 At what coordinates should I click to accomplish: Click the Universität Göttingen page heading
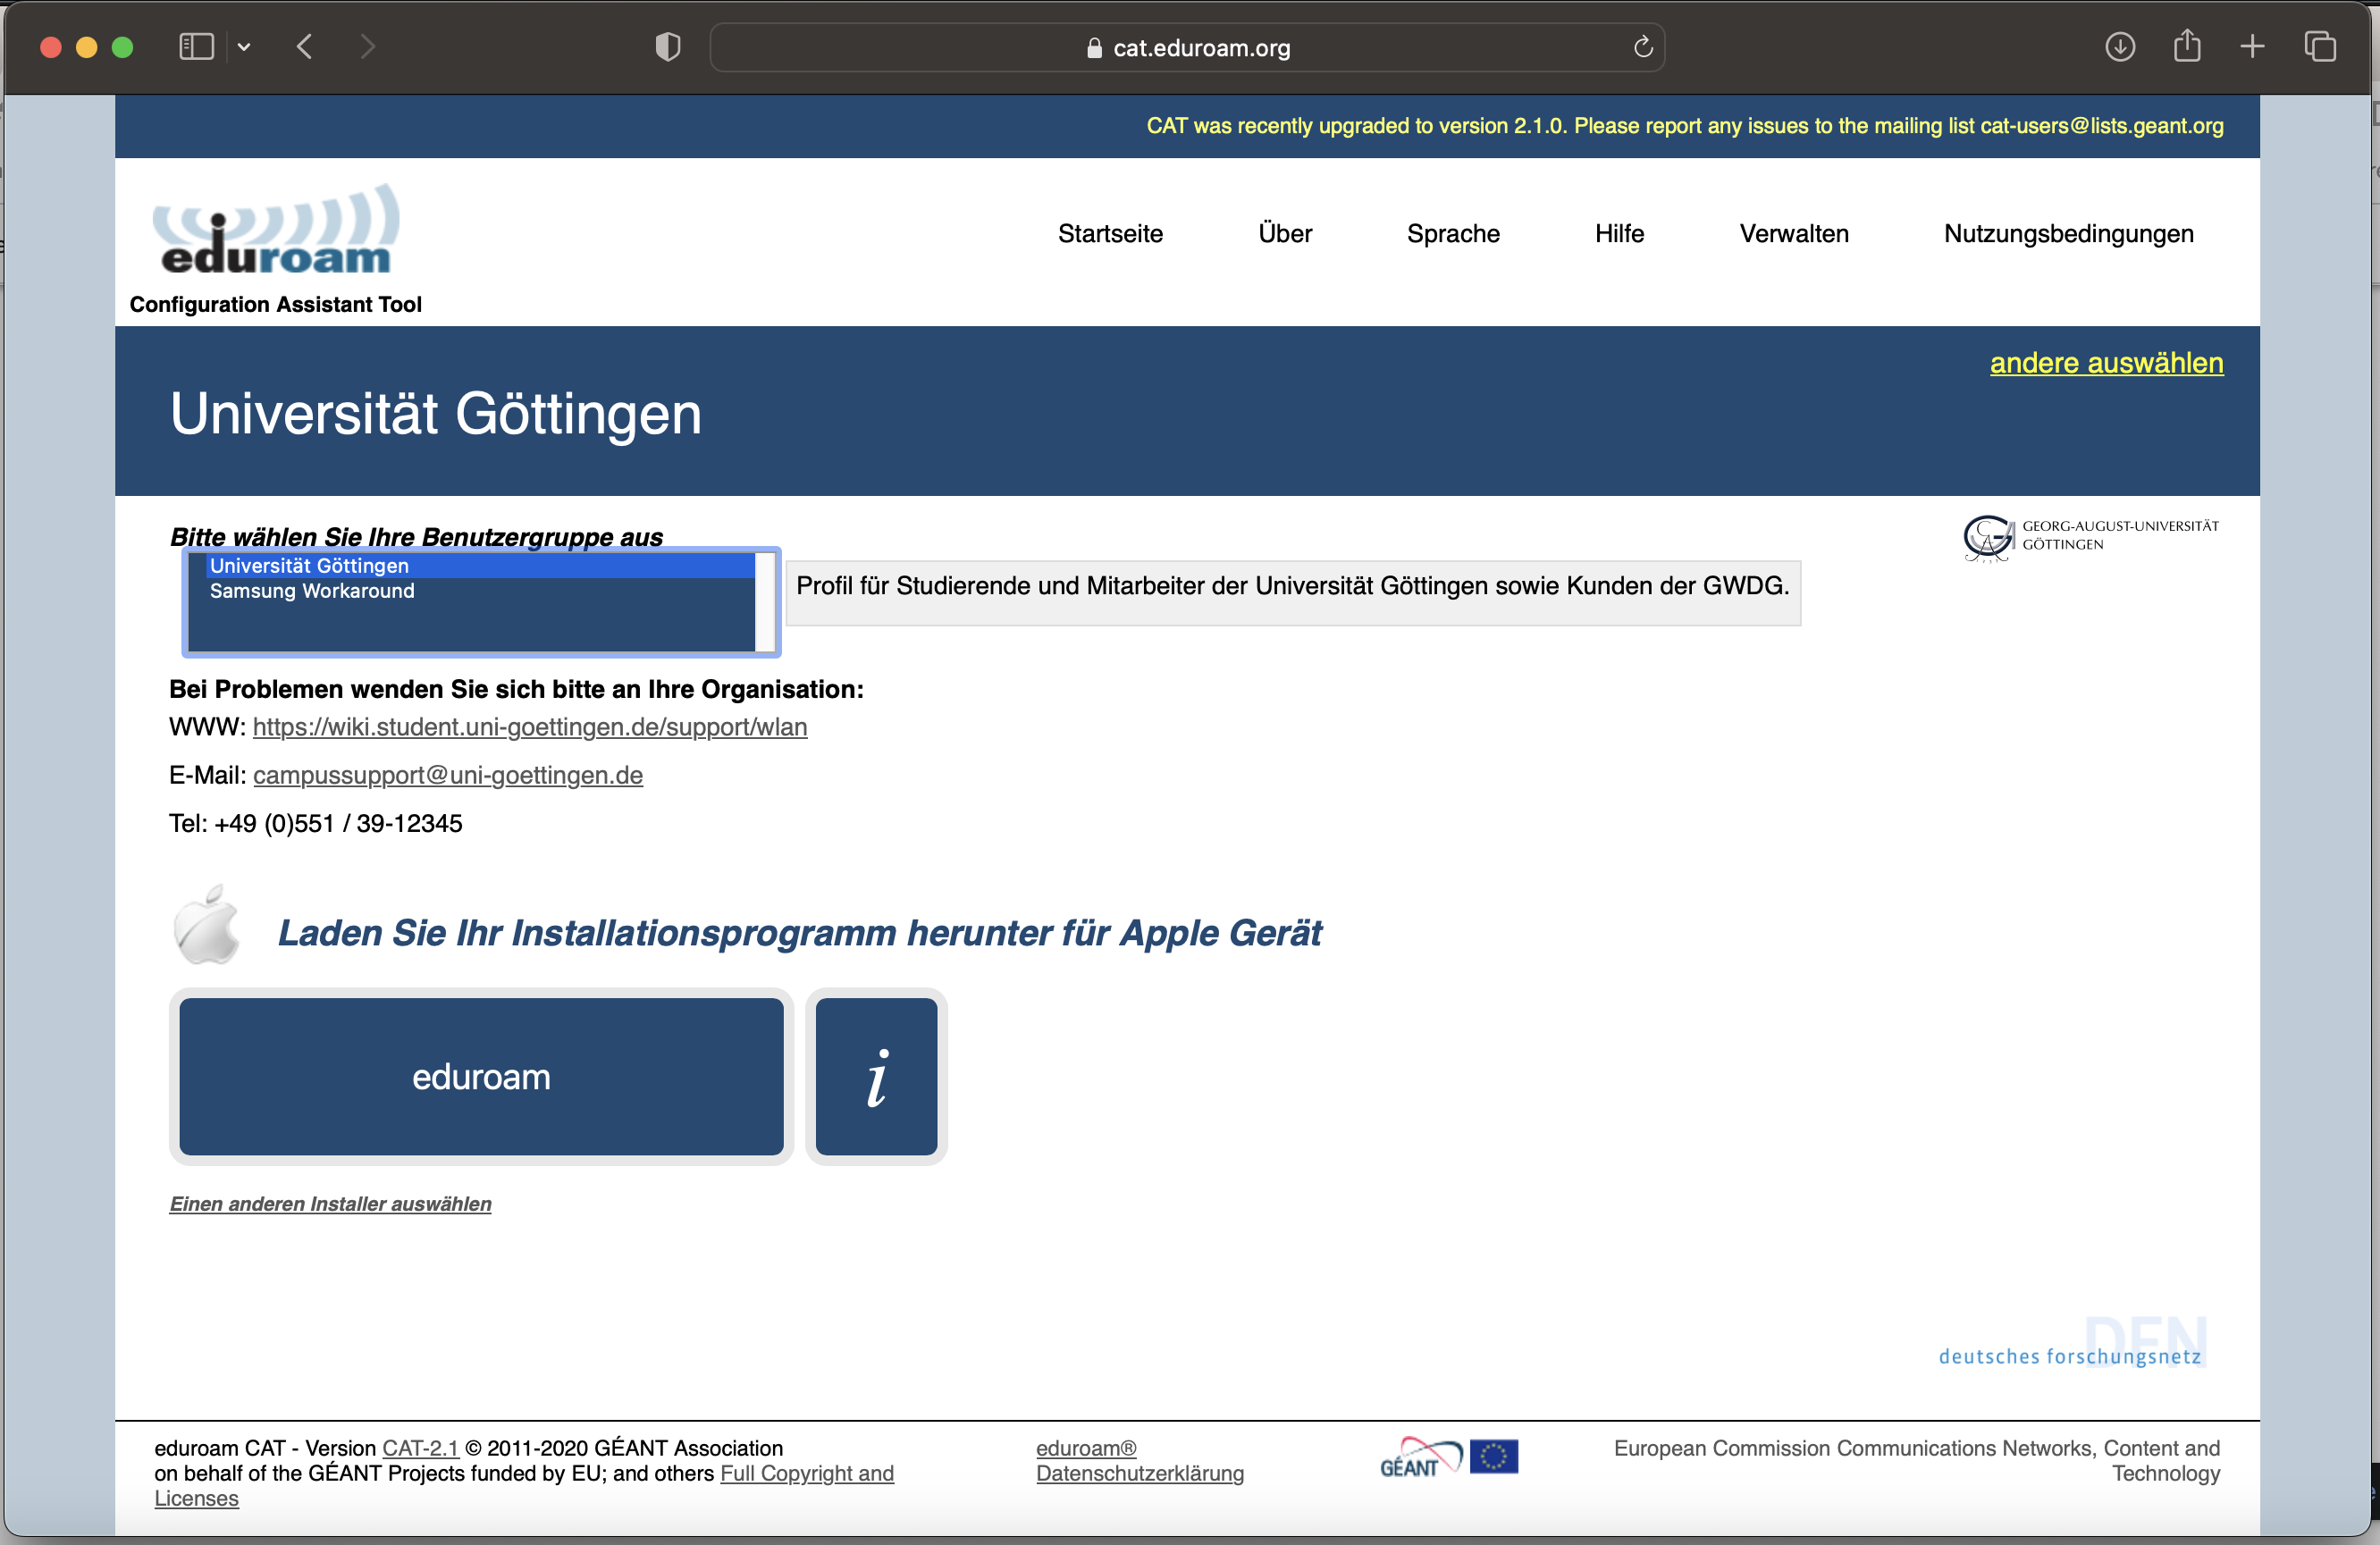pos(436,414)
